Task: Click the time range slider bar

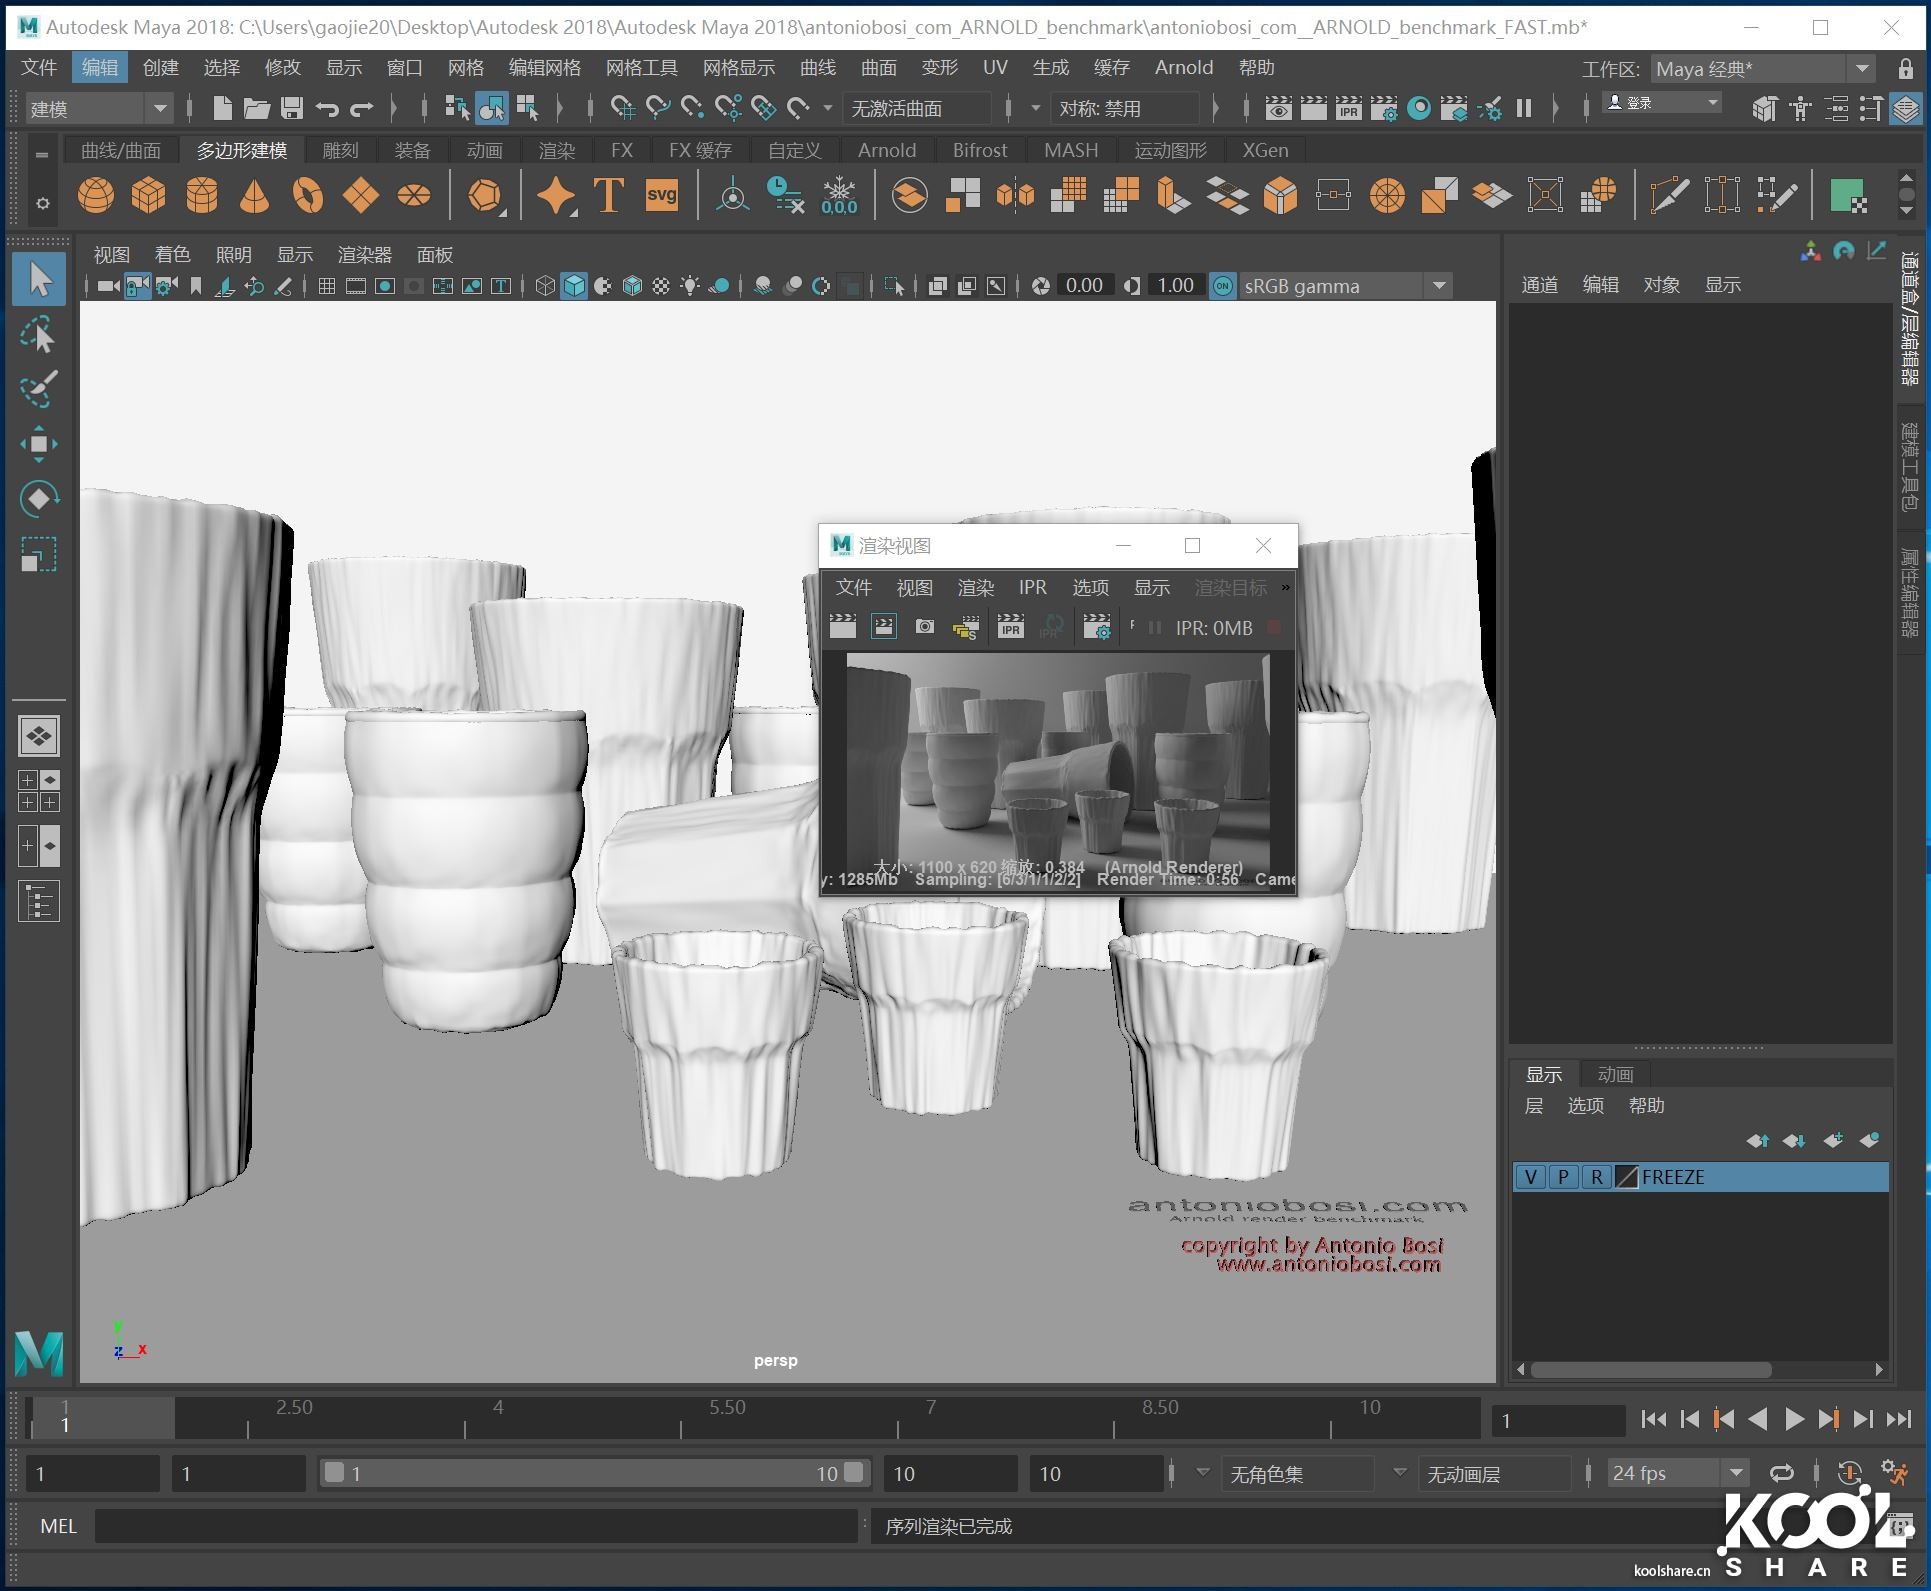Action: (594, 1473)
